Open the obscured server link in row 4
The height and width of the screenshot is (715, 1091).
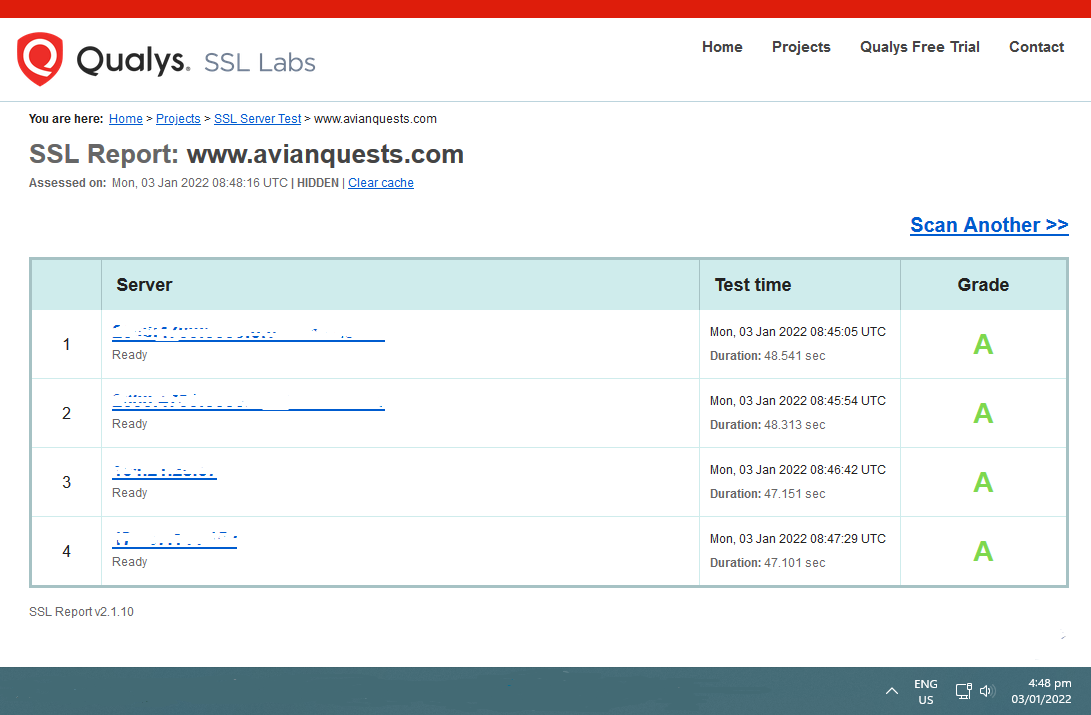click(175, 540)
